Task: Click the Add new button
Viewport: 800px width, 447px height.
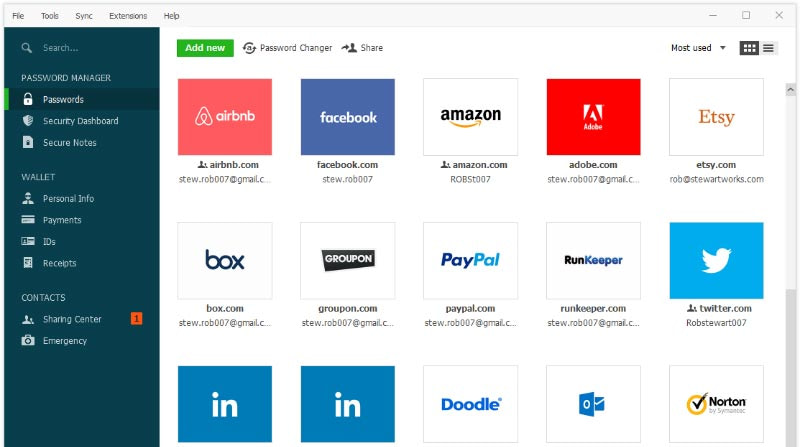Action: (x=205, y=48)
